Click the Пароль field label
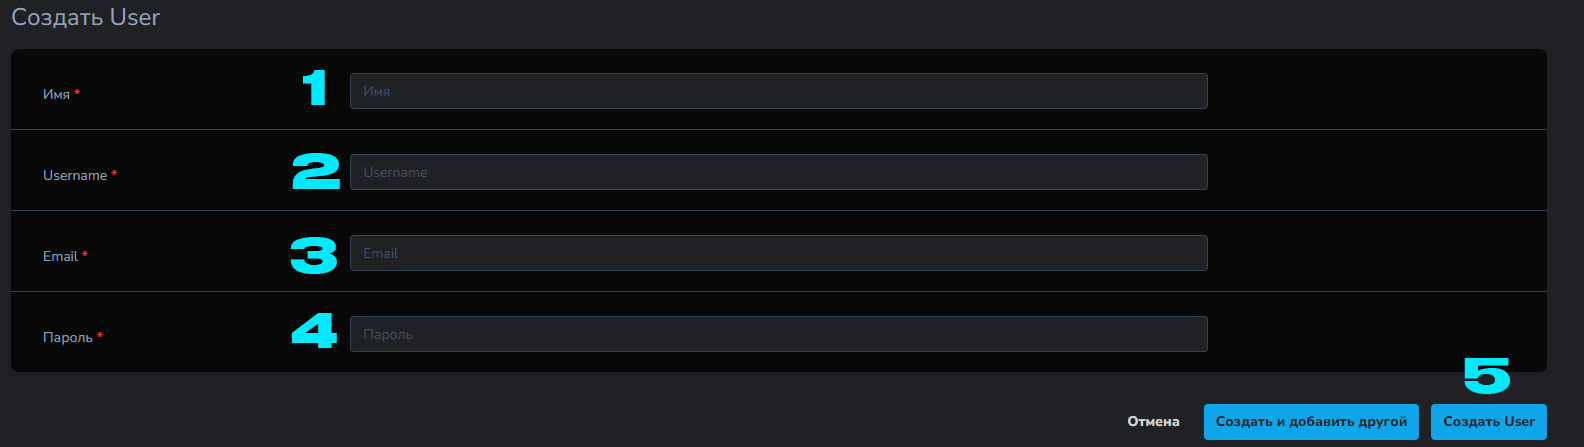The height and width of the screenshot is (447, 1584). (68, 337)
